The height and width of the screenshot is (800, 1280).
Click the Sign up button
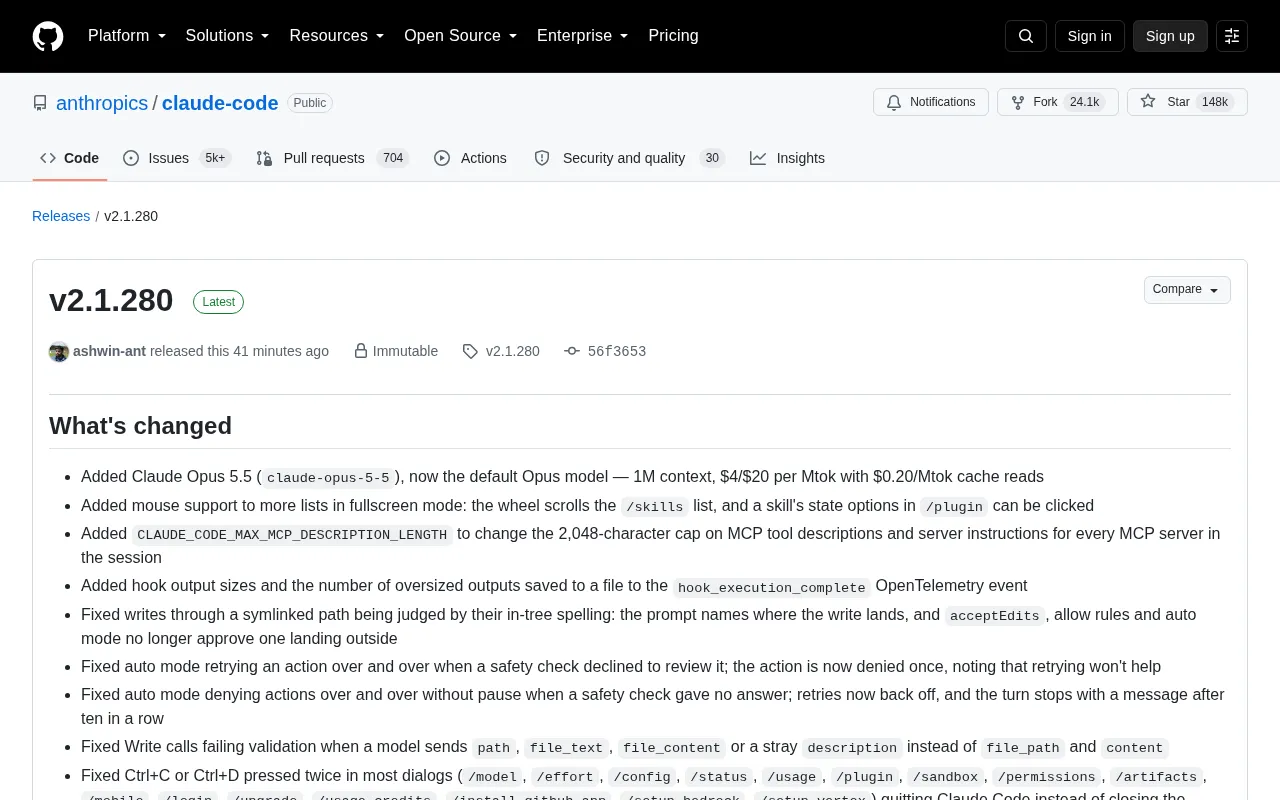[x=1170, y=36]
